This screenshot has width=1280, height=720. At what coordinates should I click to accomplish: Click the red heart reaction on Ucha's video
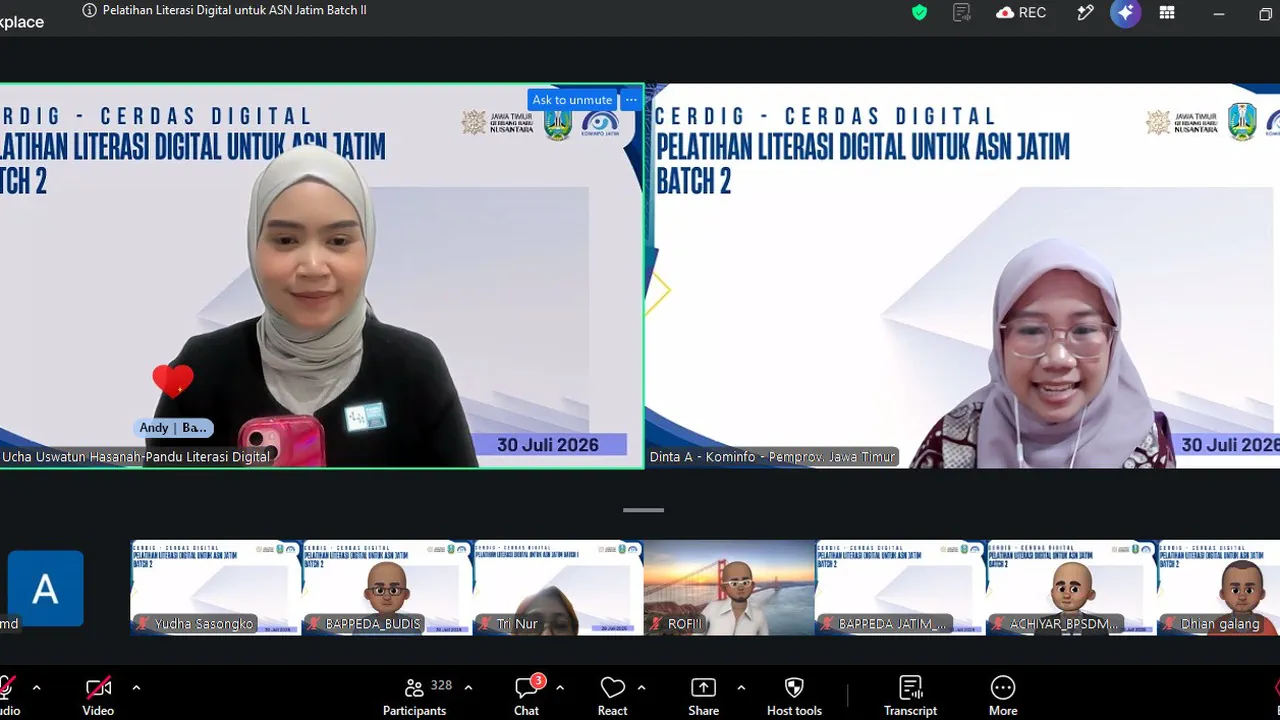click(x=173, y=380)
